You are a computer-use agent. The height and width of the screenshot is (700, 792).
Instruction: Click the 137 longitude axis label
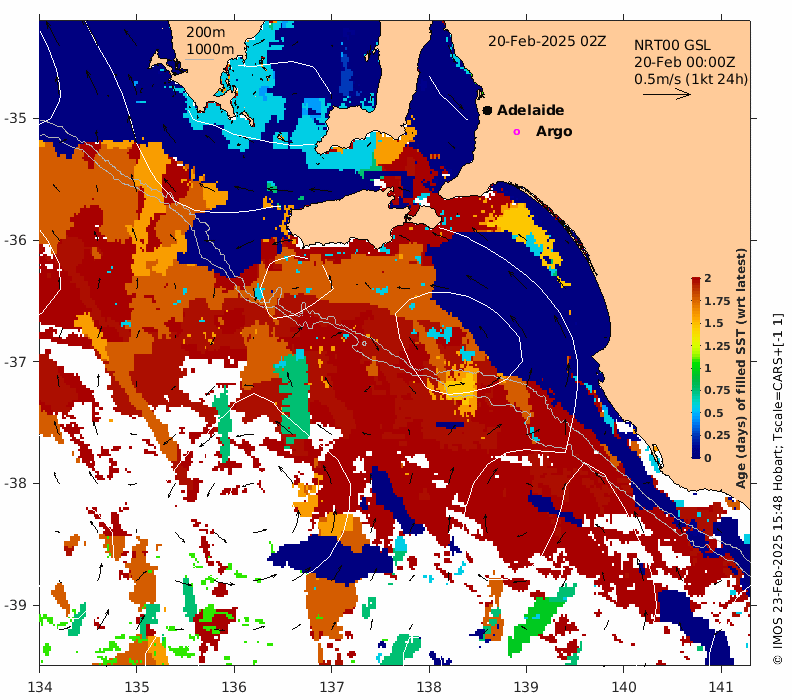332,687
